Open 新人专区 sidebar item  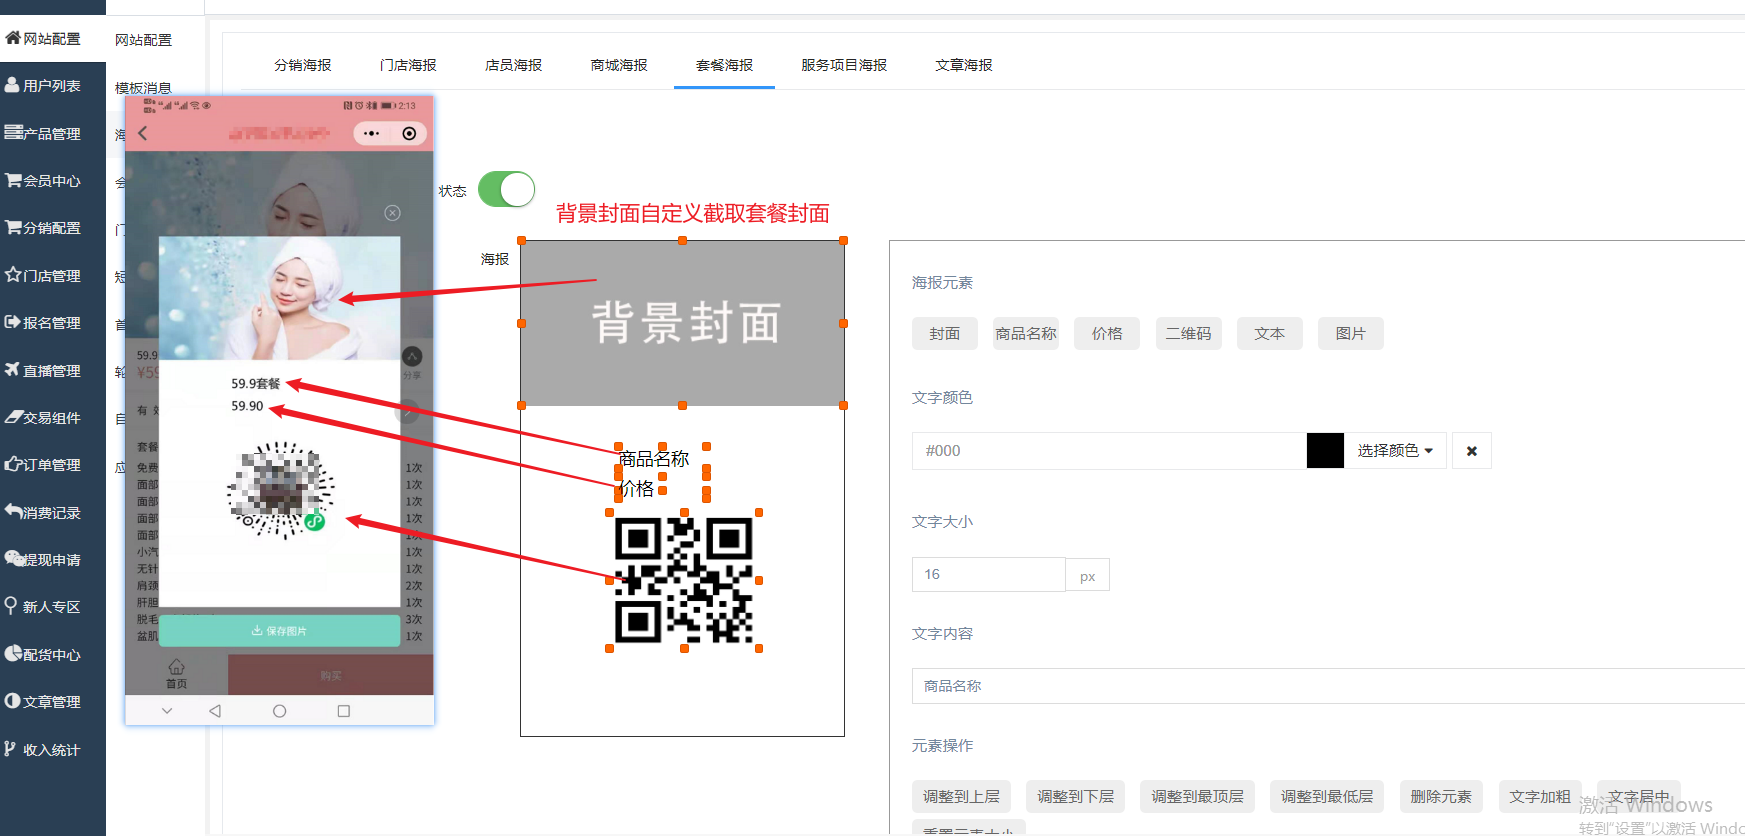pos(43,607)
